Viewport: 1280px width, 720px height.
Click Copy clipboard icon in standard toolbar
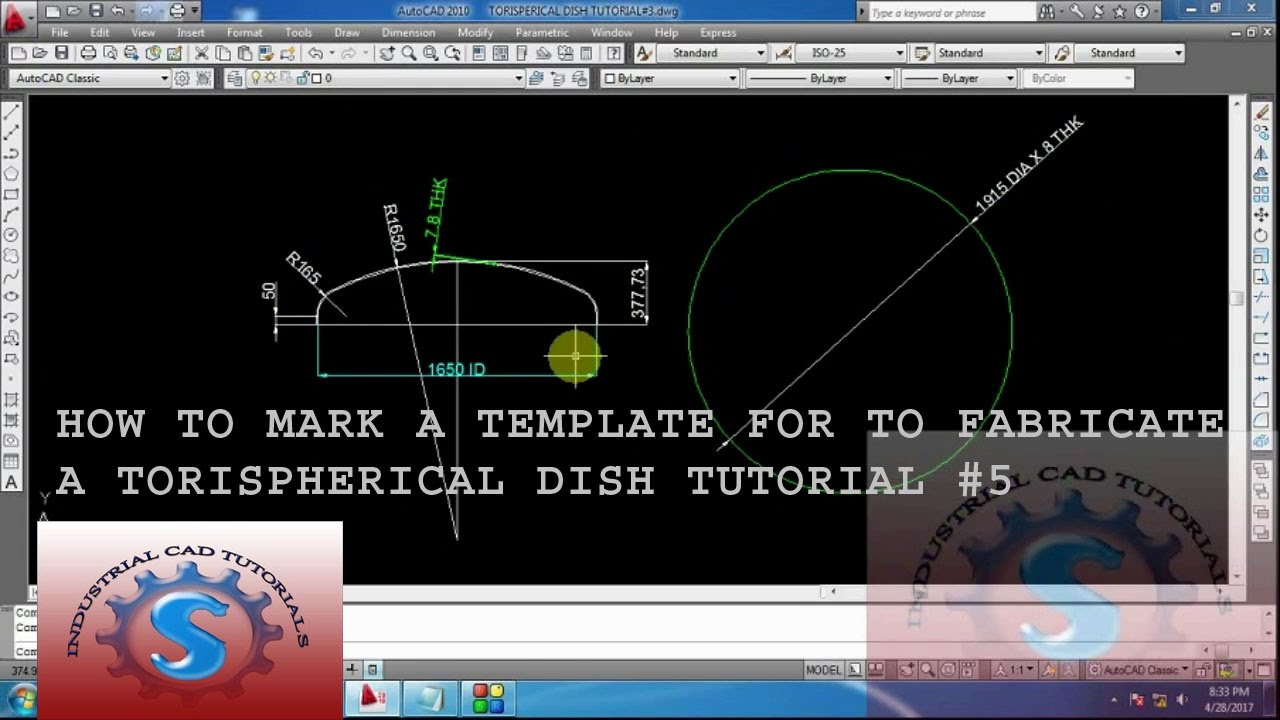[x=222, y=53]
